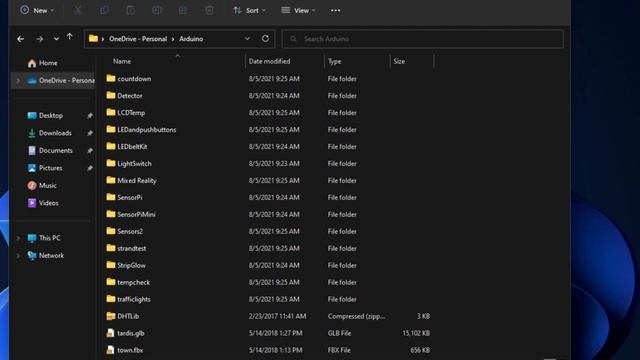Viewport: 640px width, 360px height.
Task: Open Pictures quick access item
Action: point(45,168)
